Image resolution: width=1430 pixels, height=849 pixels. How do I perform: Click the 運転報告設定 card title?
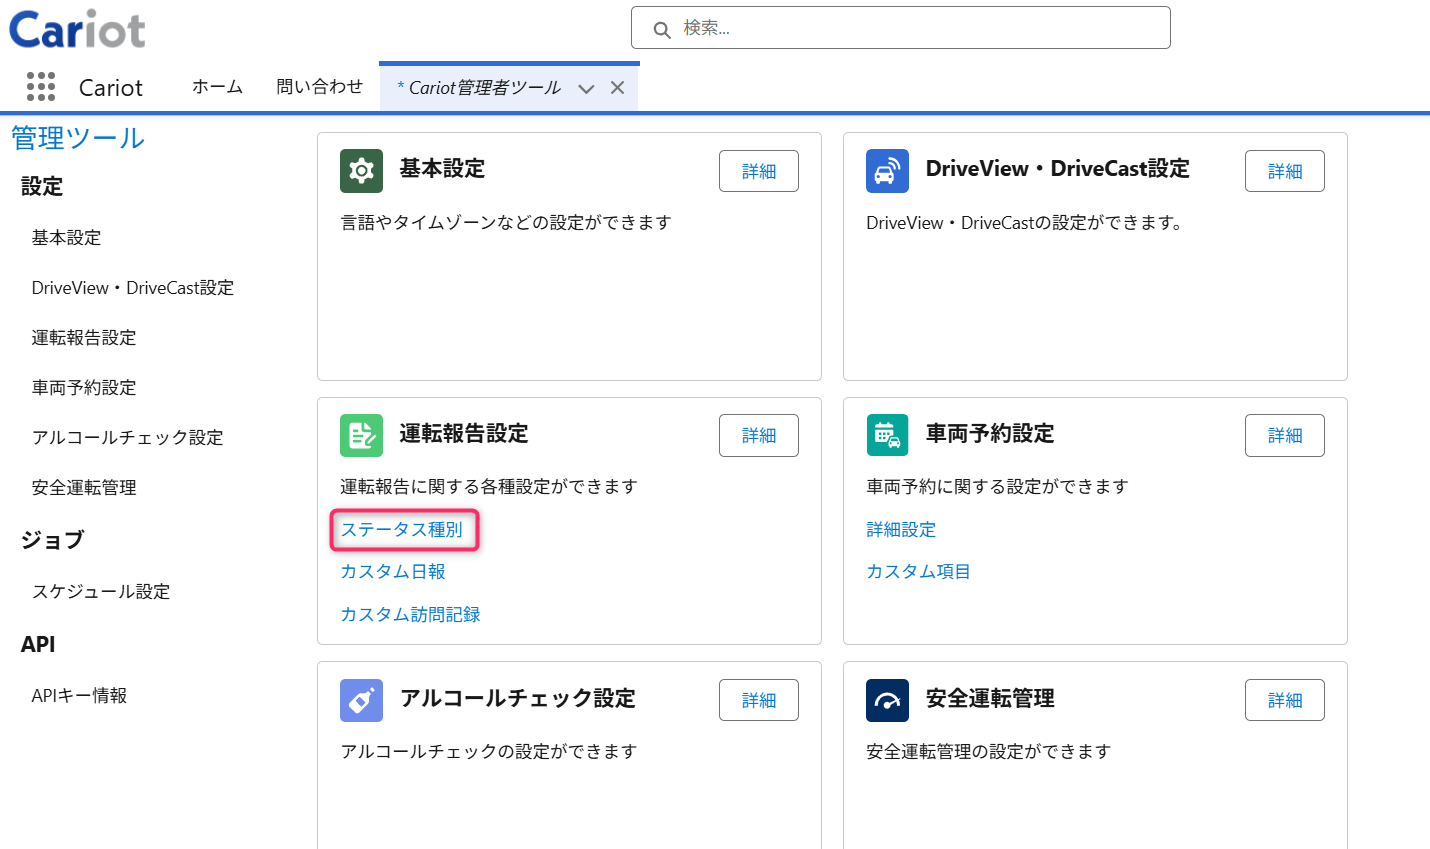point(464,433)
